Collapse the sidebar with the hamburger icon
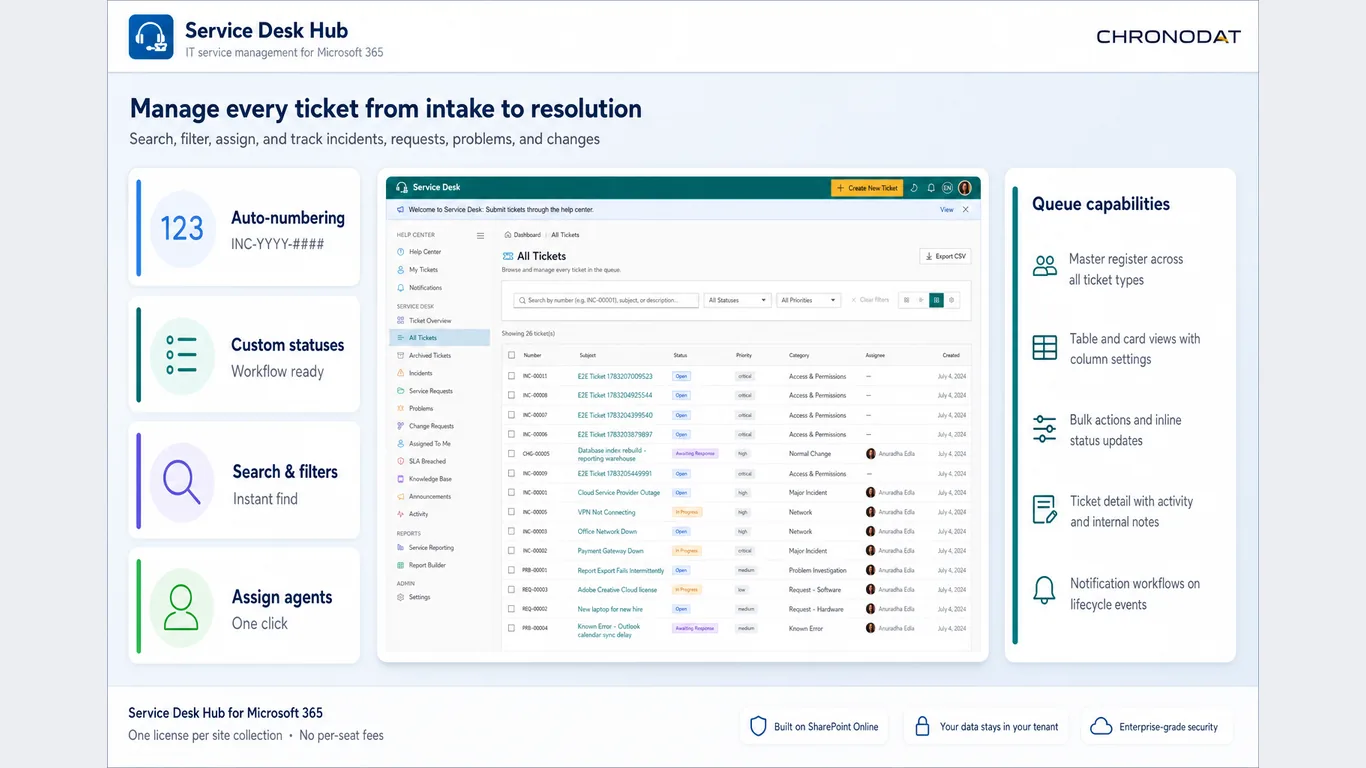The image size is (1366, 768). click(480, 236)
